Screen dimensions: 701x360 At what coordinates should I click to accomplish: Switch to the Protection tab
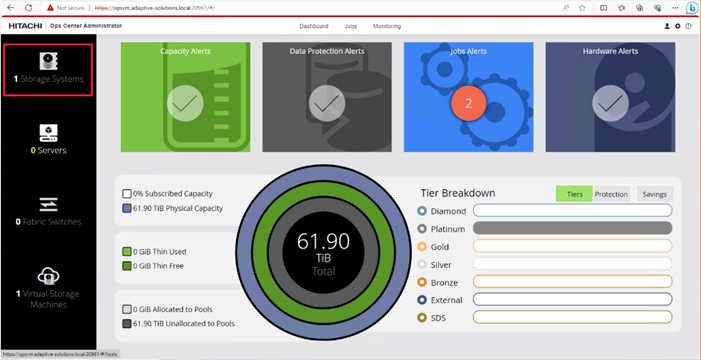click(611, 194)
